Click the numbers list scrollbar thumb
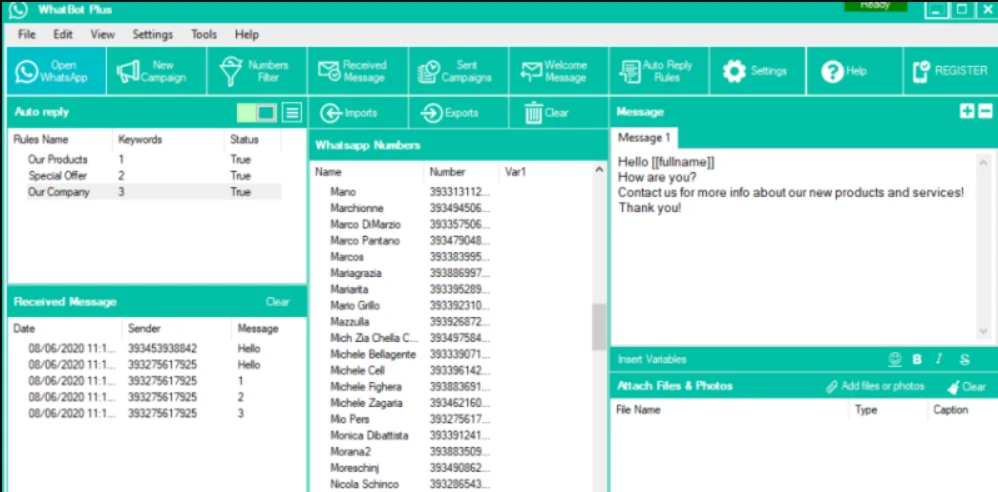Screen dimensions: 998x492 [598, 327]
